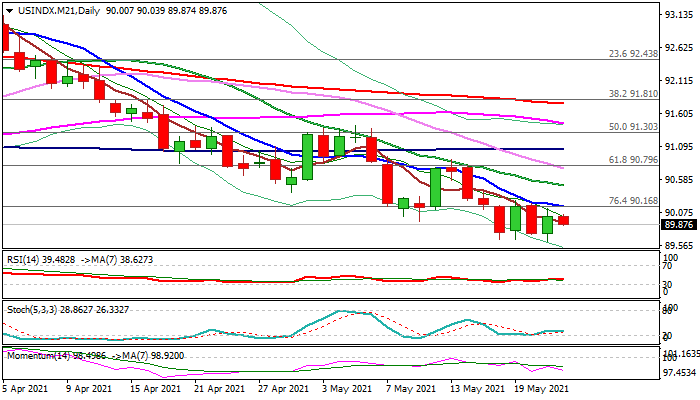Click the Momentum(14) indicator label

click(32, 355)
